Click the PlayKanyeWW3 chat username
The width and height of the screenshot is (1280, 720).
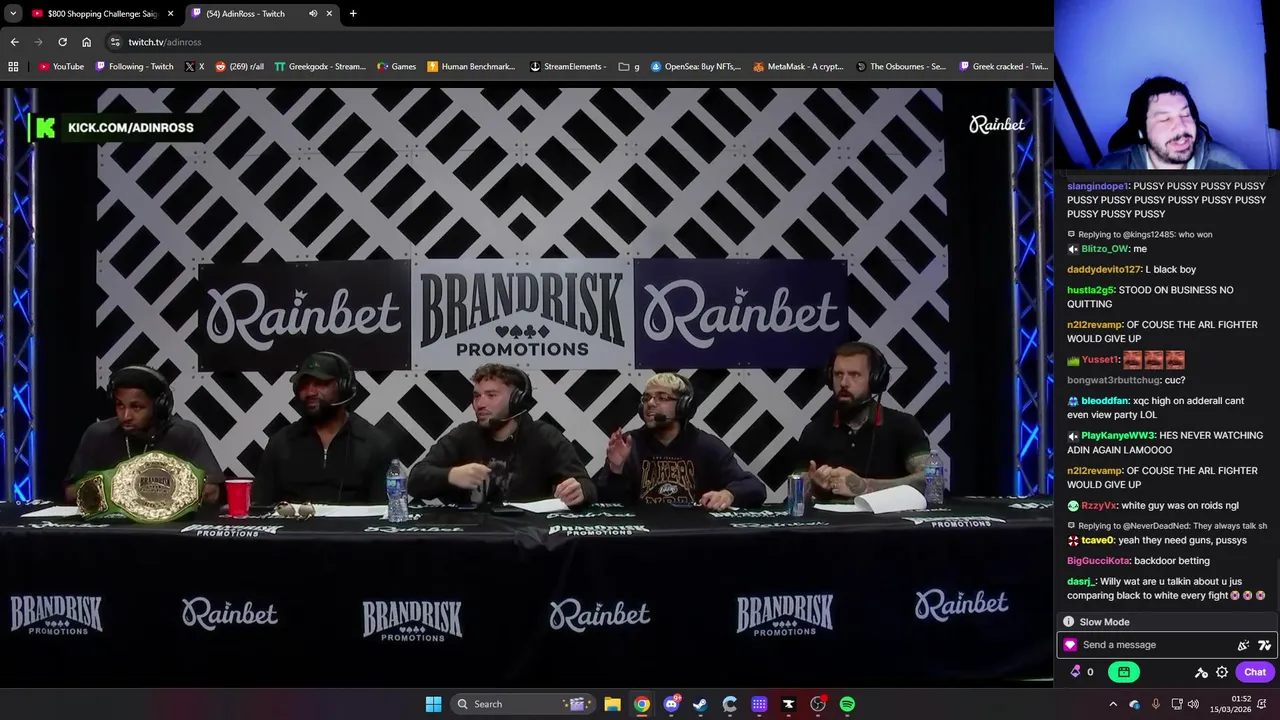(1118, 436)
